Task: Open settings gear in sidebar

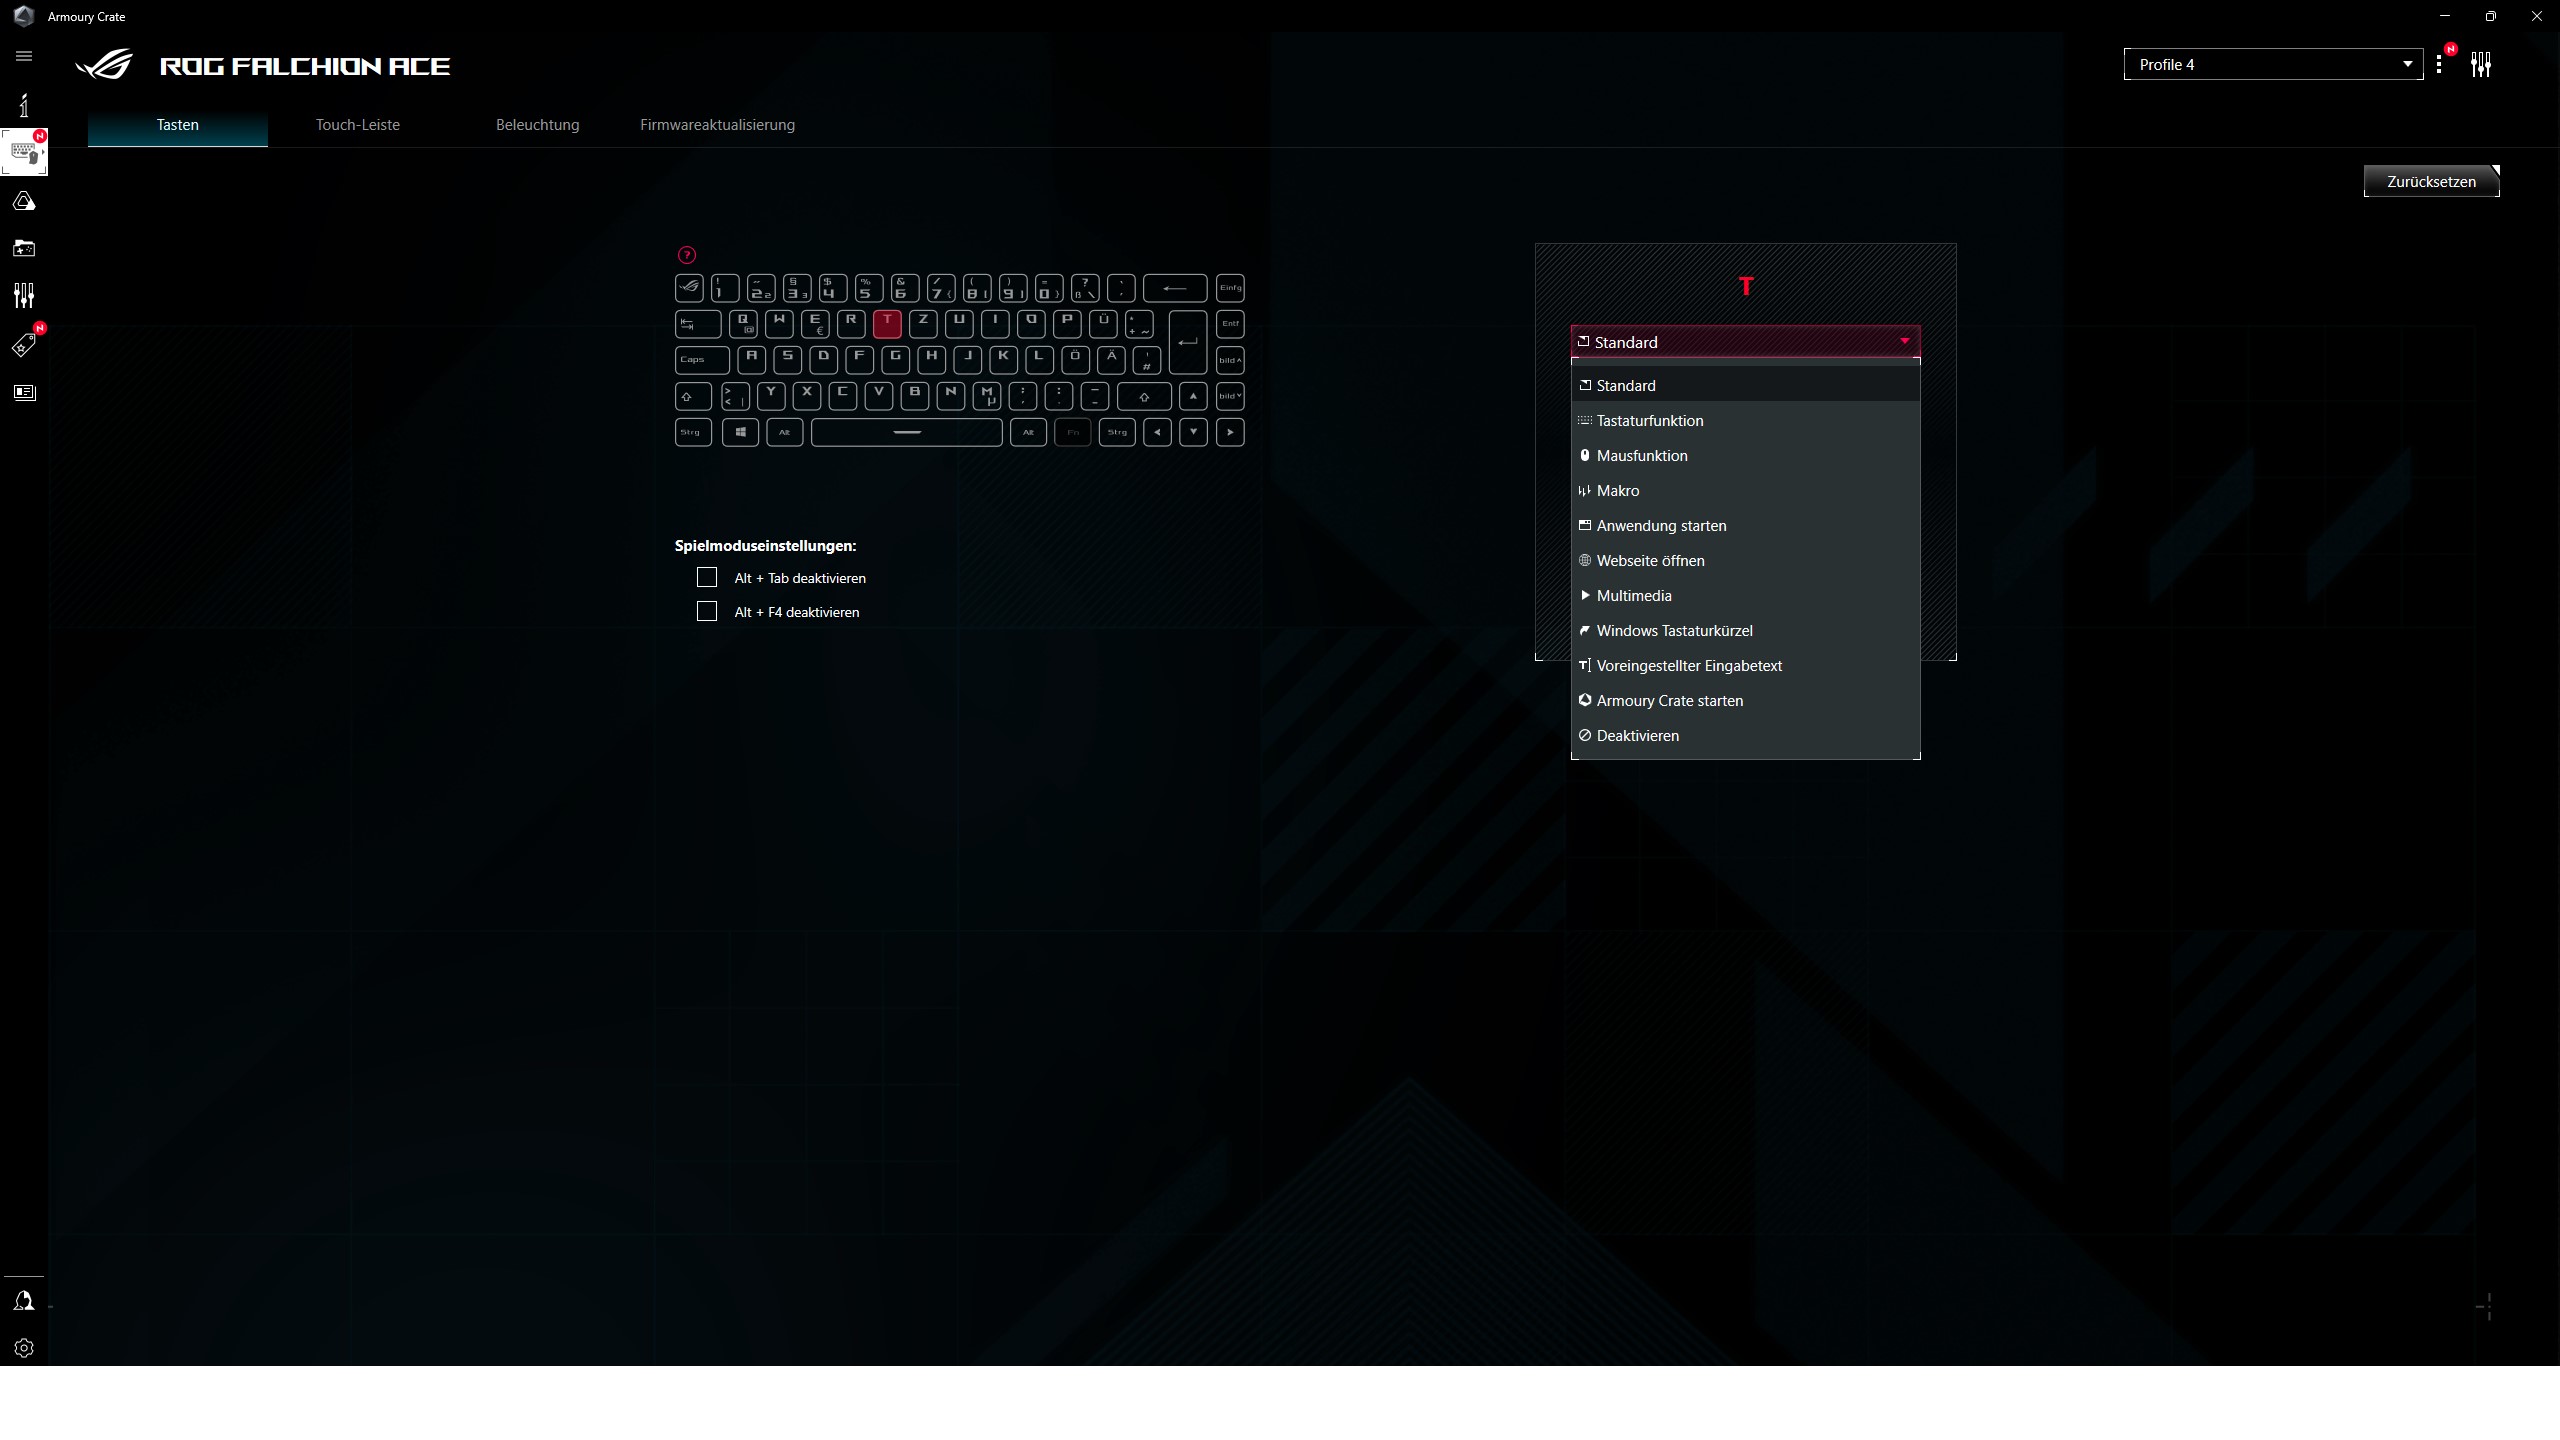Action: click(x=24, y=1348)
